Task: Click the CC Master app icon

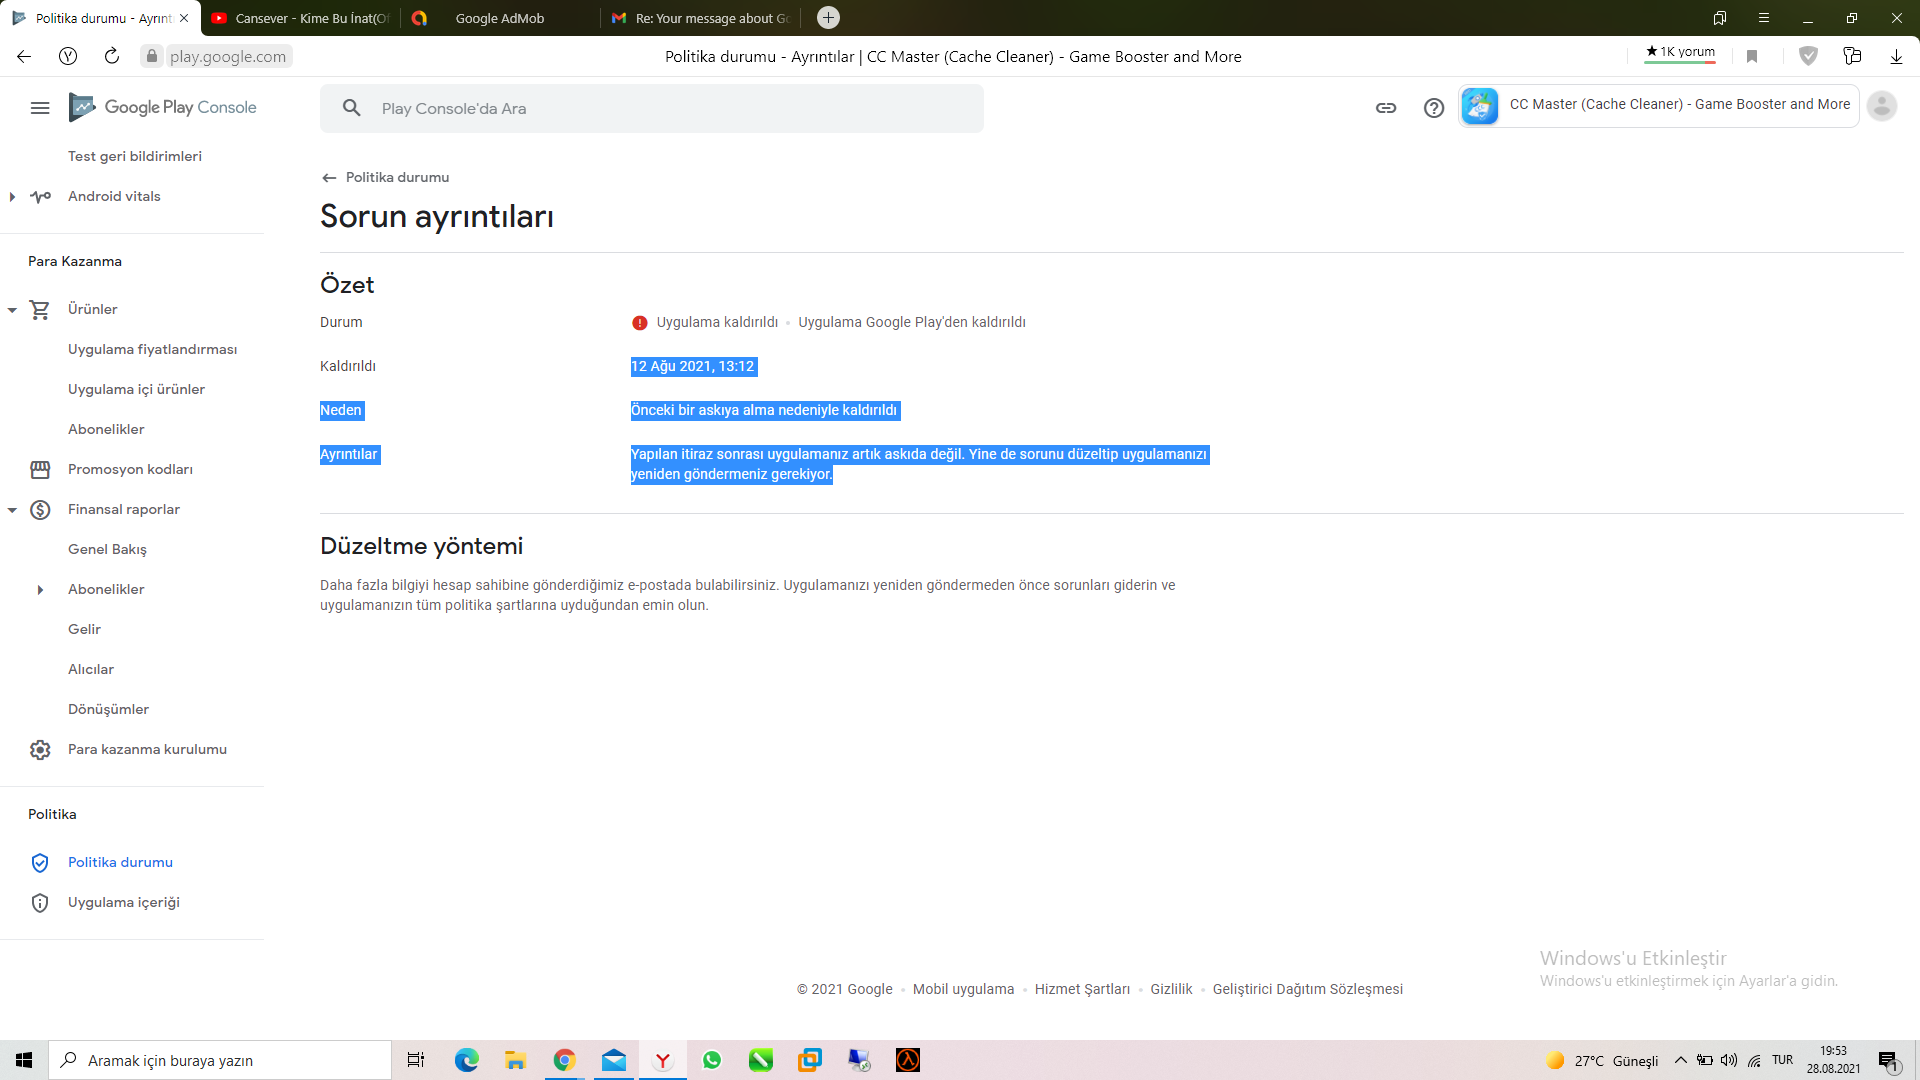Action: [1480, 105]
